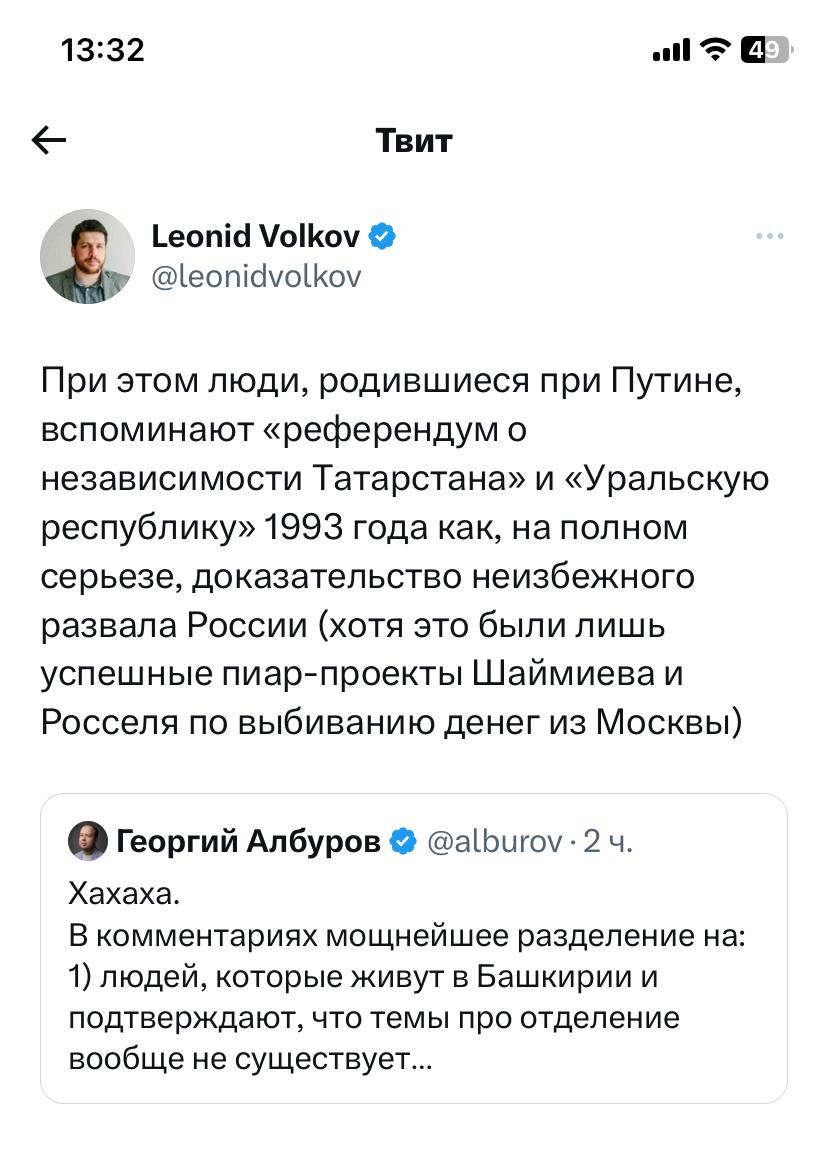Image resolution: width=828 pixels, height=1149 pixels.
Task: Tap the 13:32 clock in status bar
Action: [103, 49]
